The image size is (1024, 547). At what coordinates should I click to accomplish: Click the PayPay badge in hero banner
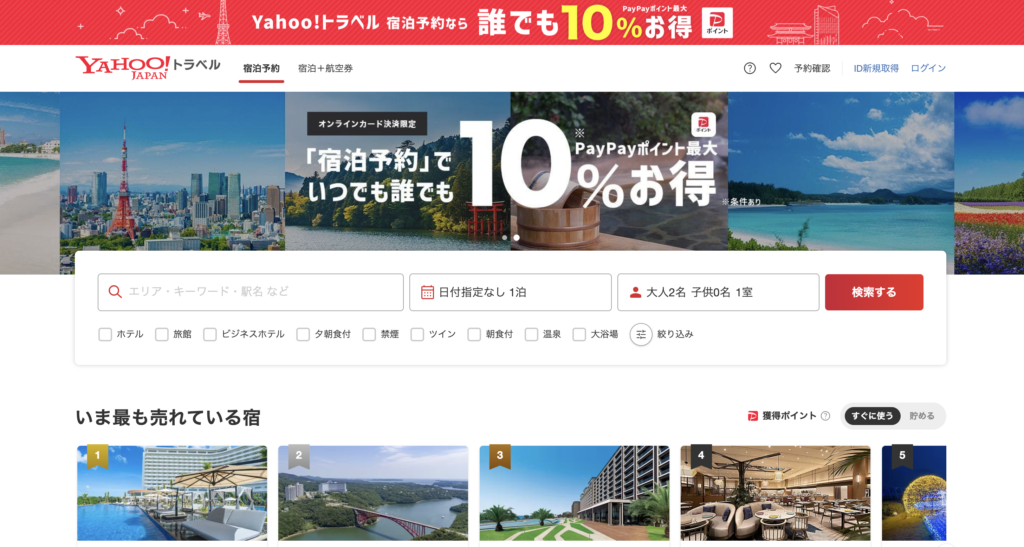click(703, 125)
